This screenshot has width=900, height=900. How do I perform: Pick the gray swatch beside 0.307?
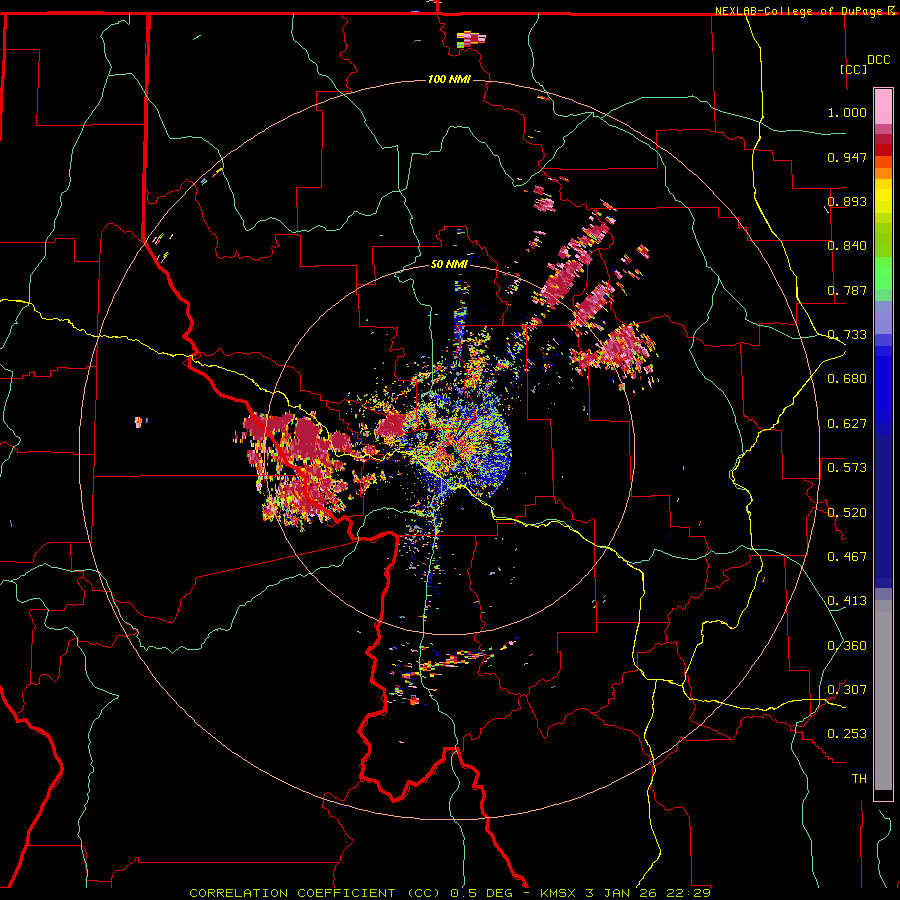[x=883, y=695]
